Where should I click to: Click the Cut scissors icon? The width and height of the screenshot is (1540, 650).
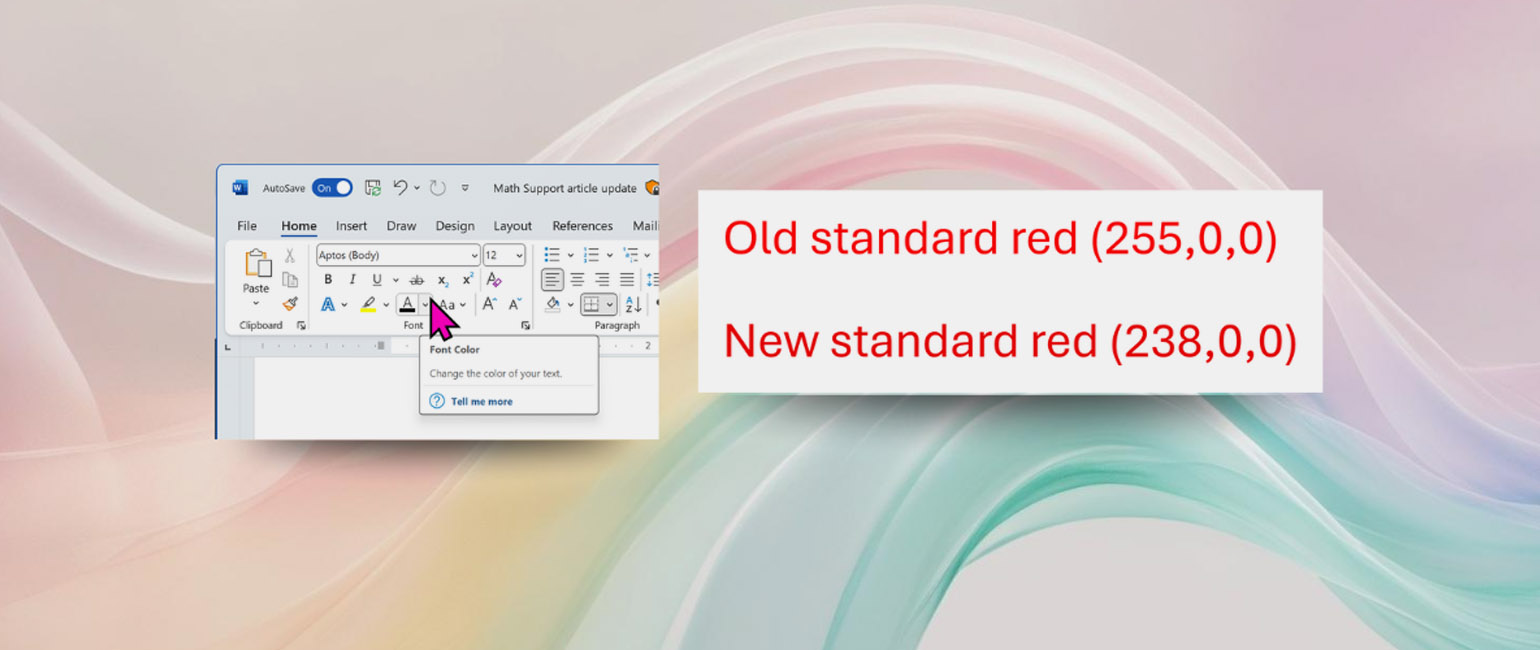click(290, 256)
